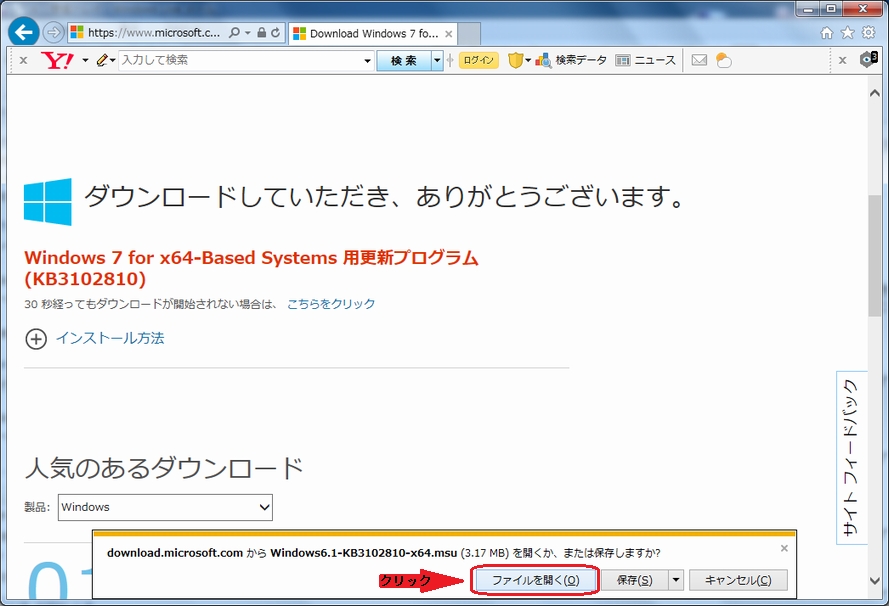The height and width of the screenshot is (606, 889).
Task: Open the Tools gear icon
Action: click(x=869, y=33)
